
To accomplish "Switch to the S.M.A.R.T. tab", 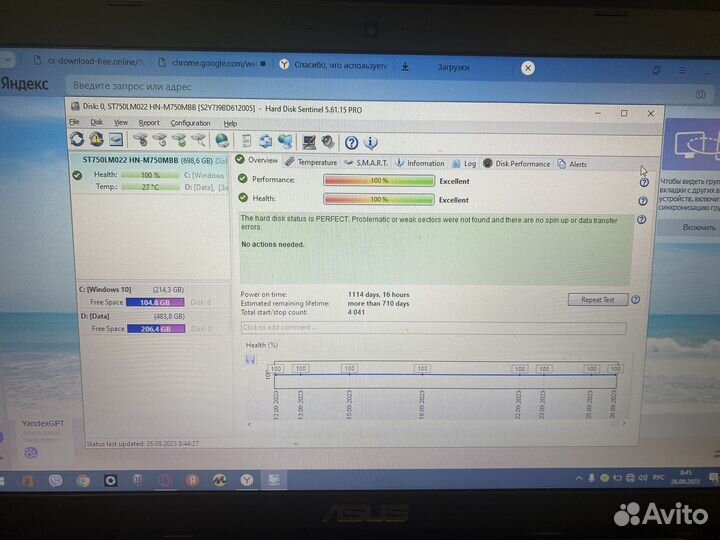I will pyautogui.click(x=366, y=163).
